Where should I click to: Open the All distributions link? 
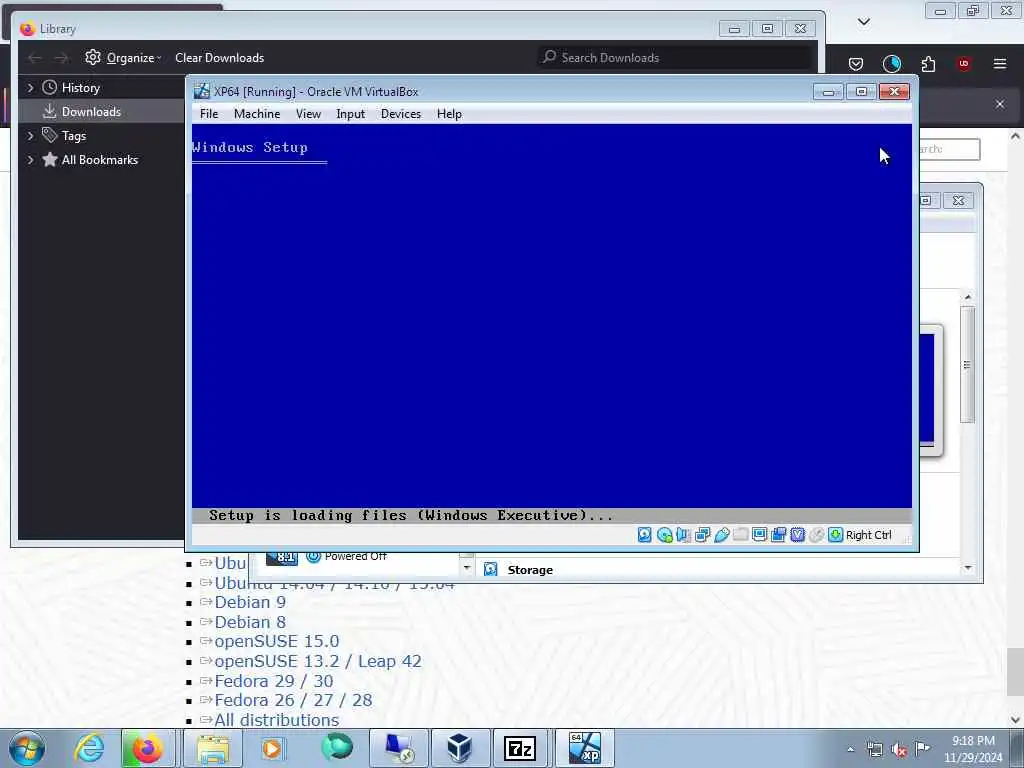(276, 720)
